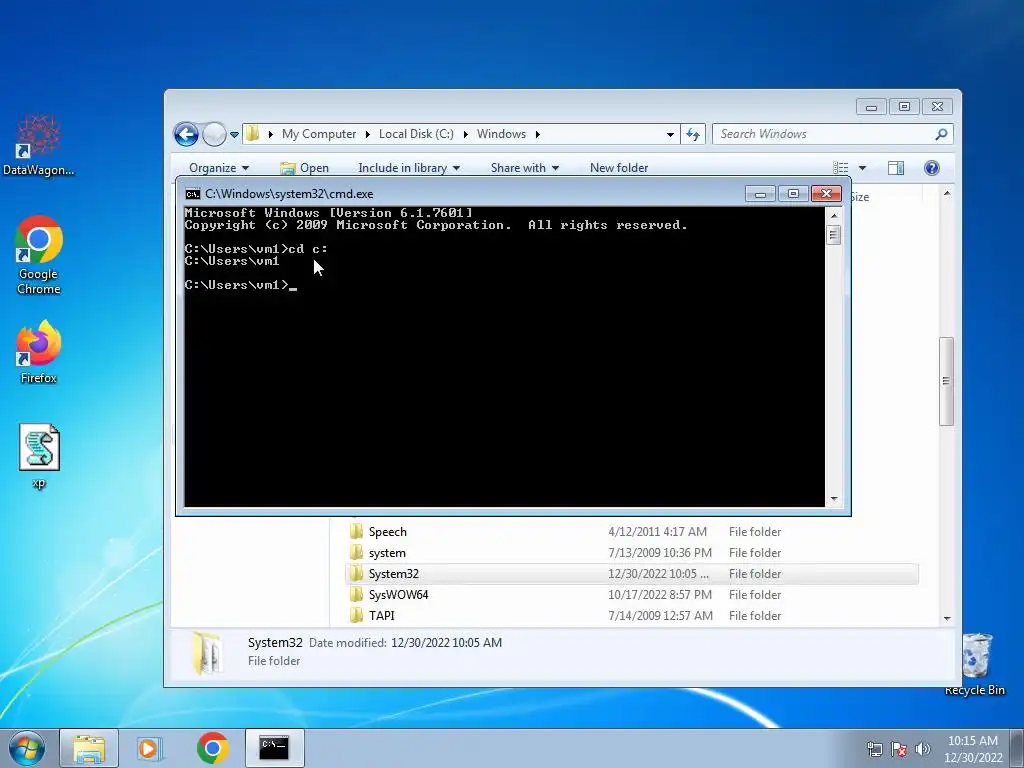The height and width of the screenshot is (768, 1024).
Task: Open Windows Explorer from the taskbar
Action: click(x=89, y=748)
